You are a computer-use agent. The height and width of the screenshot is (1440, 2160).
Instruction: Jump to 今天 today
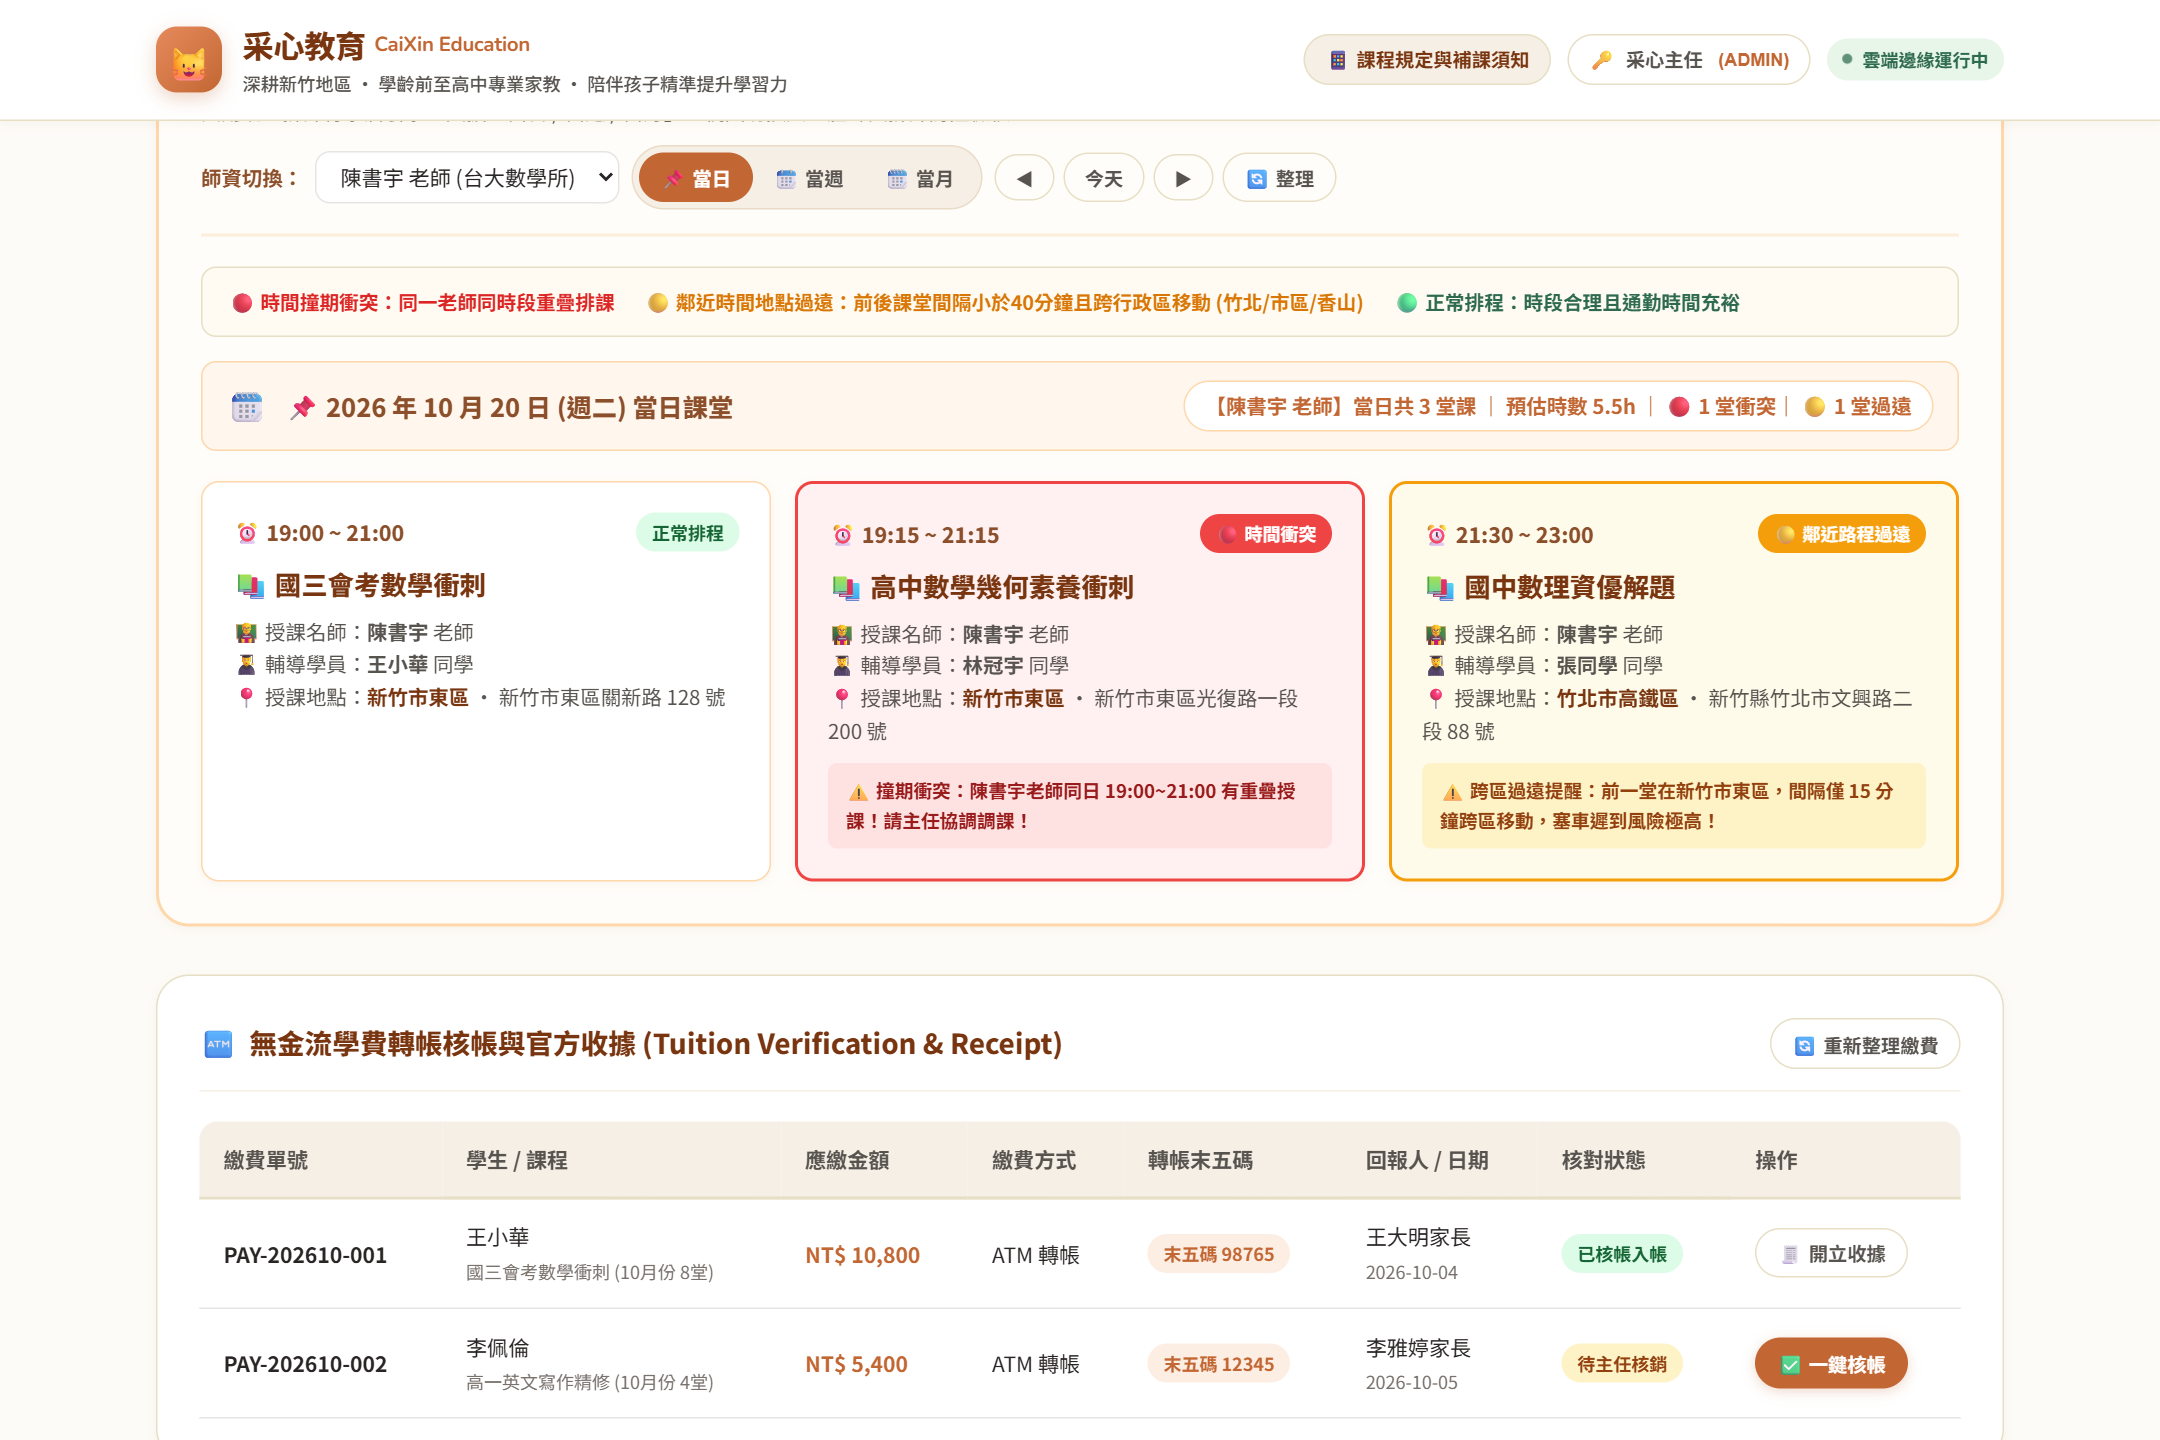click(x=1104, y=178)
